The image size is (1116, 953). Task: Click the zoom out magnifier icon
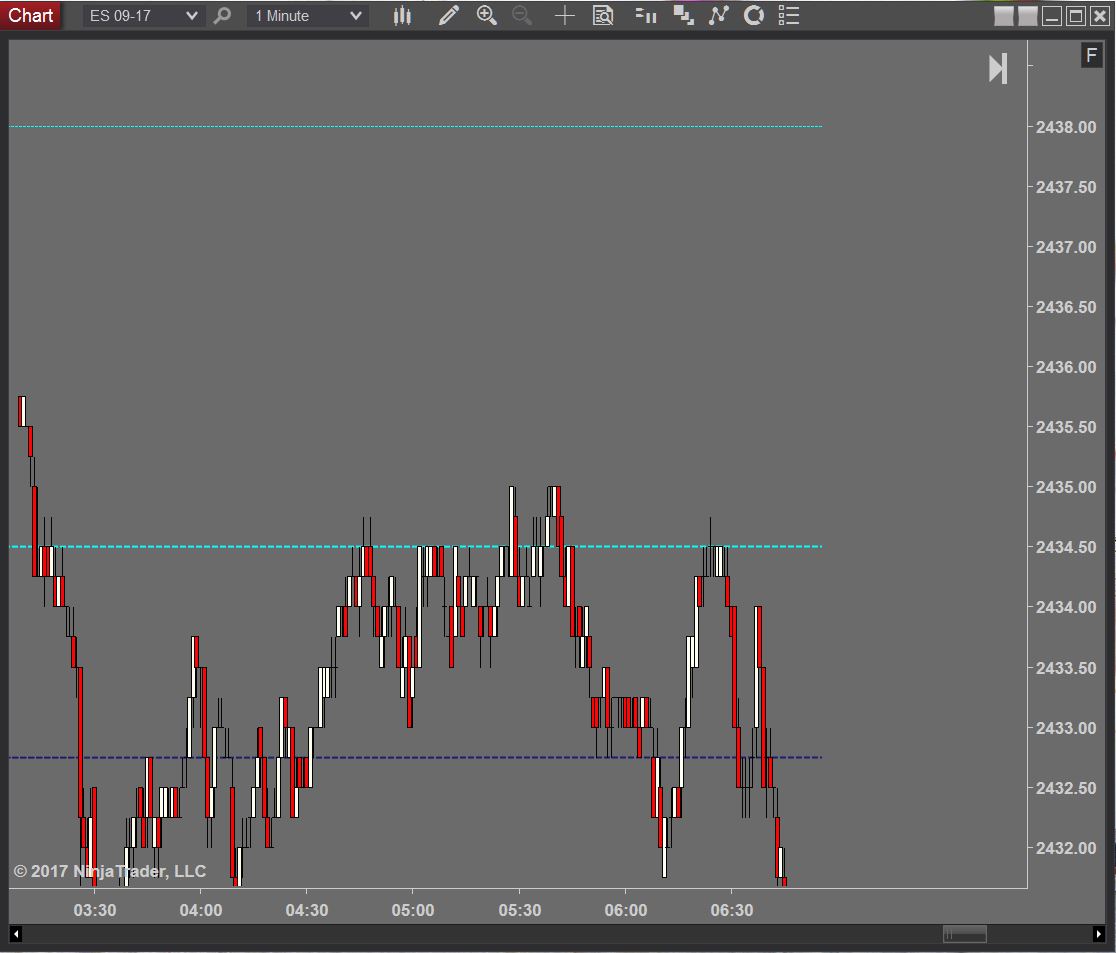click(x=522, y=16)
